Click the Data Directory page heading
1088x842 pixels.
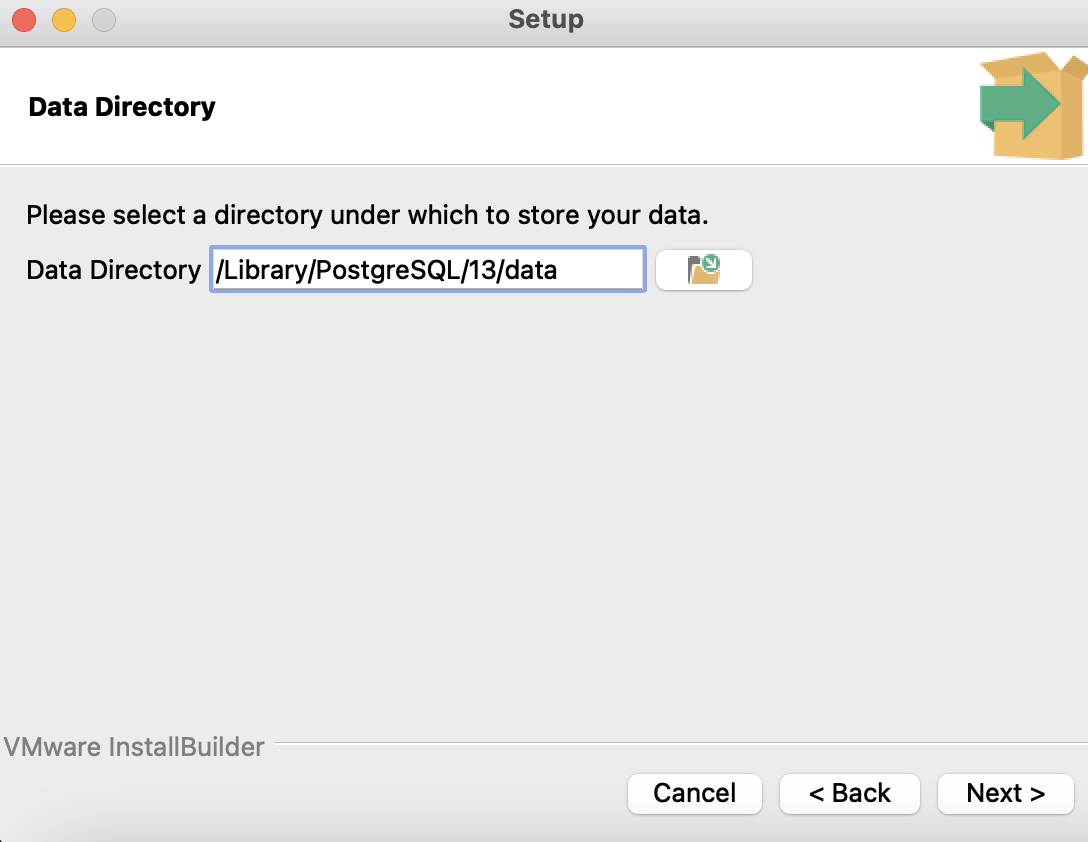(x=121, y=106)
